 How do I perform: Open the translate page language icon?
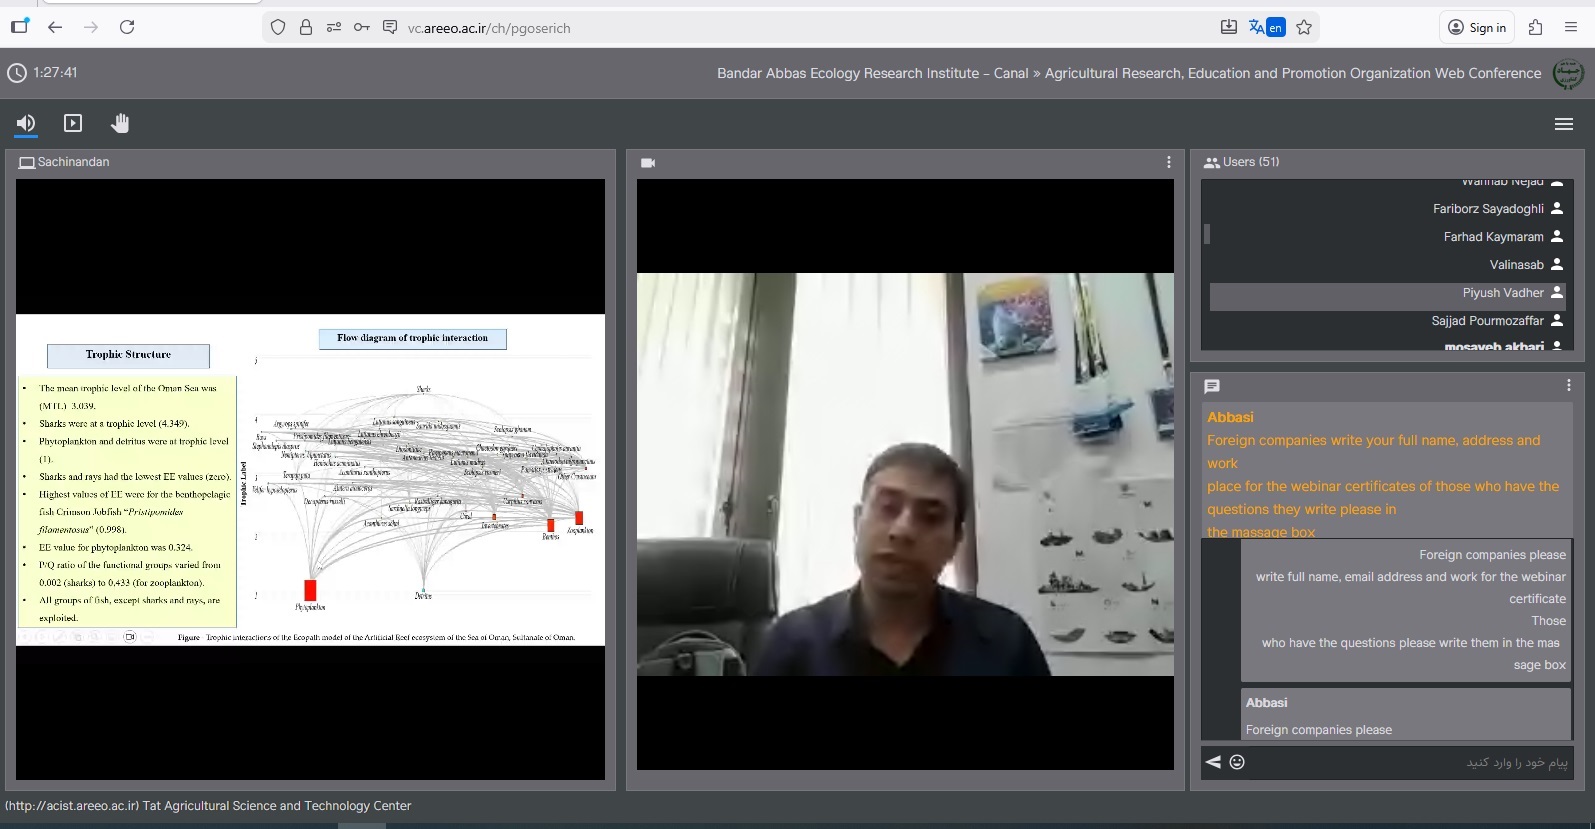(x=1266, y=27)
